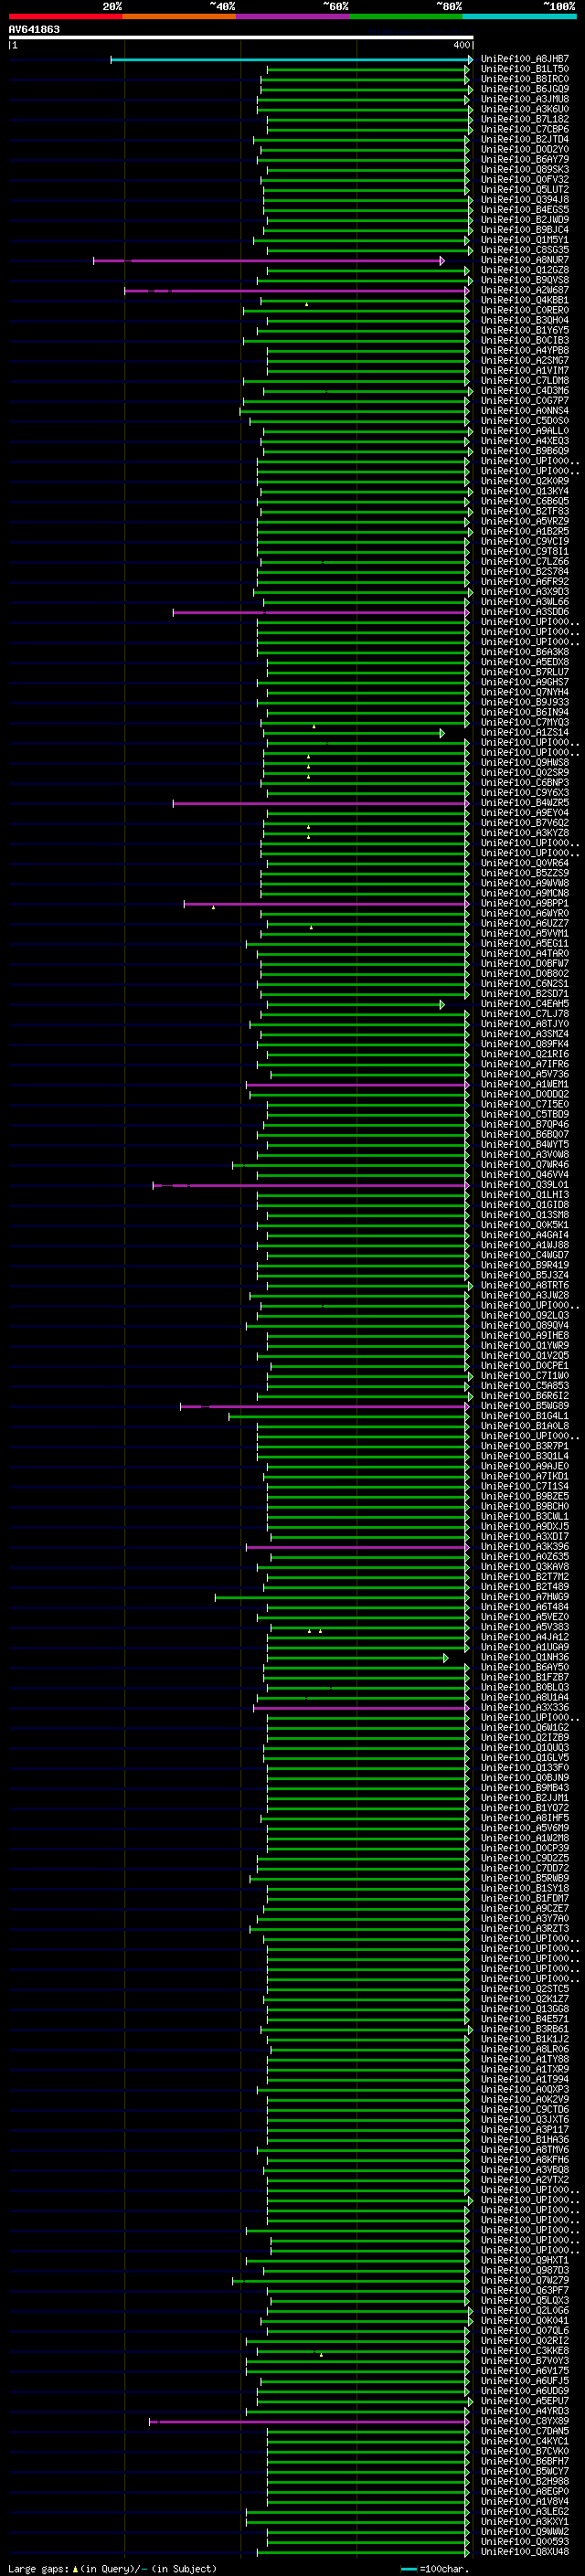Screen dimensions: 585x2576
Task: Click the 'Large gaps' legend text
Action: 38,2568
